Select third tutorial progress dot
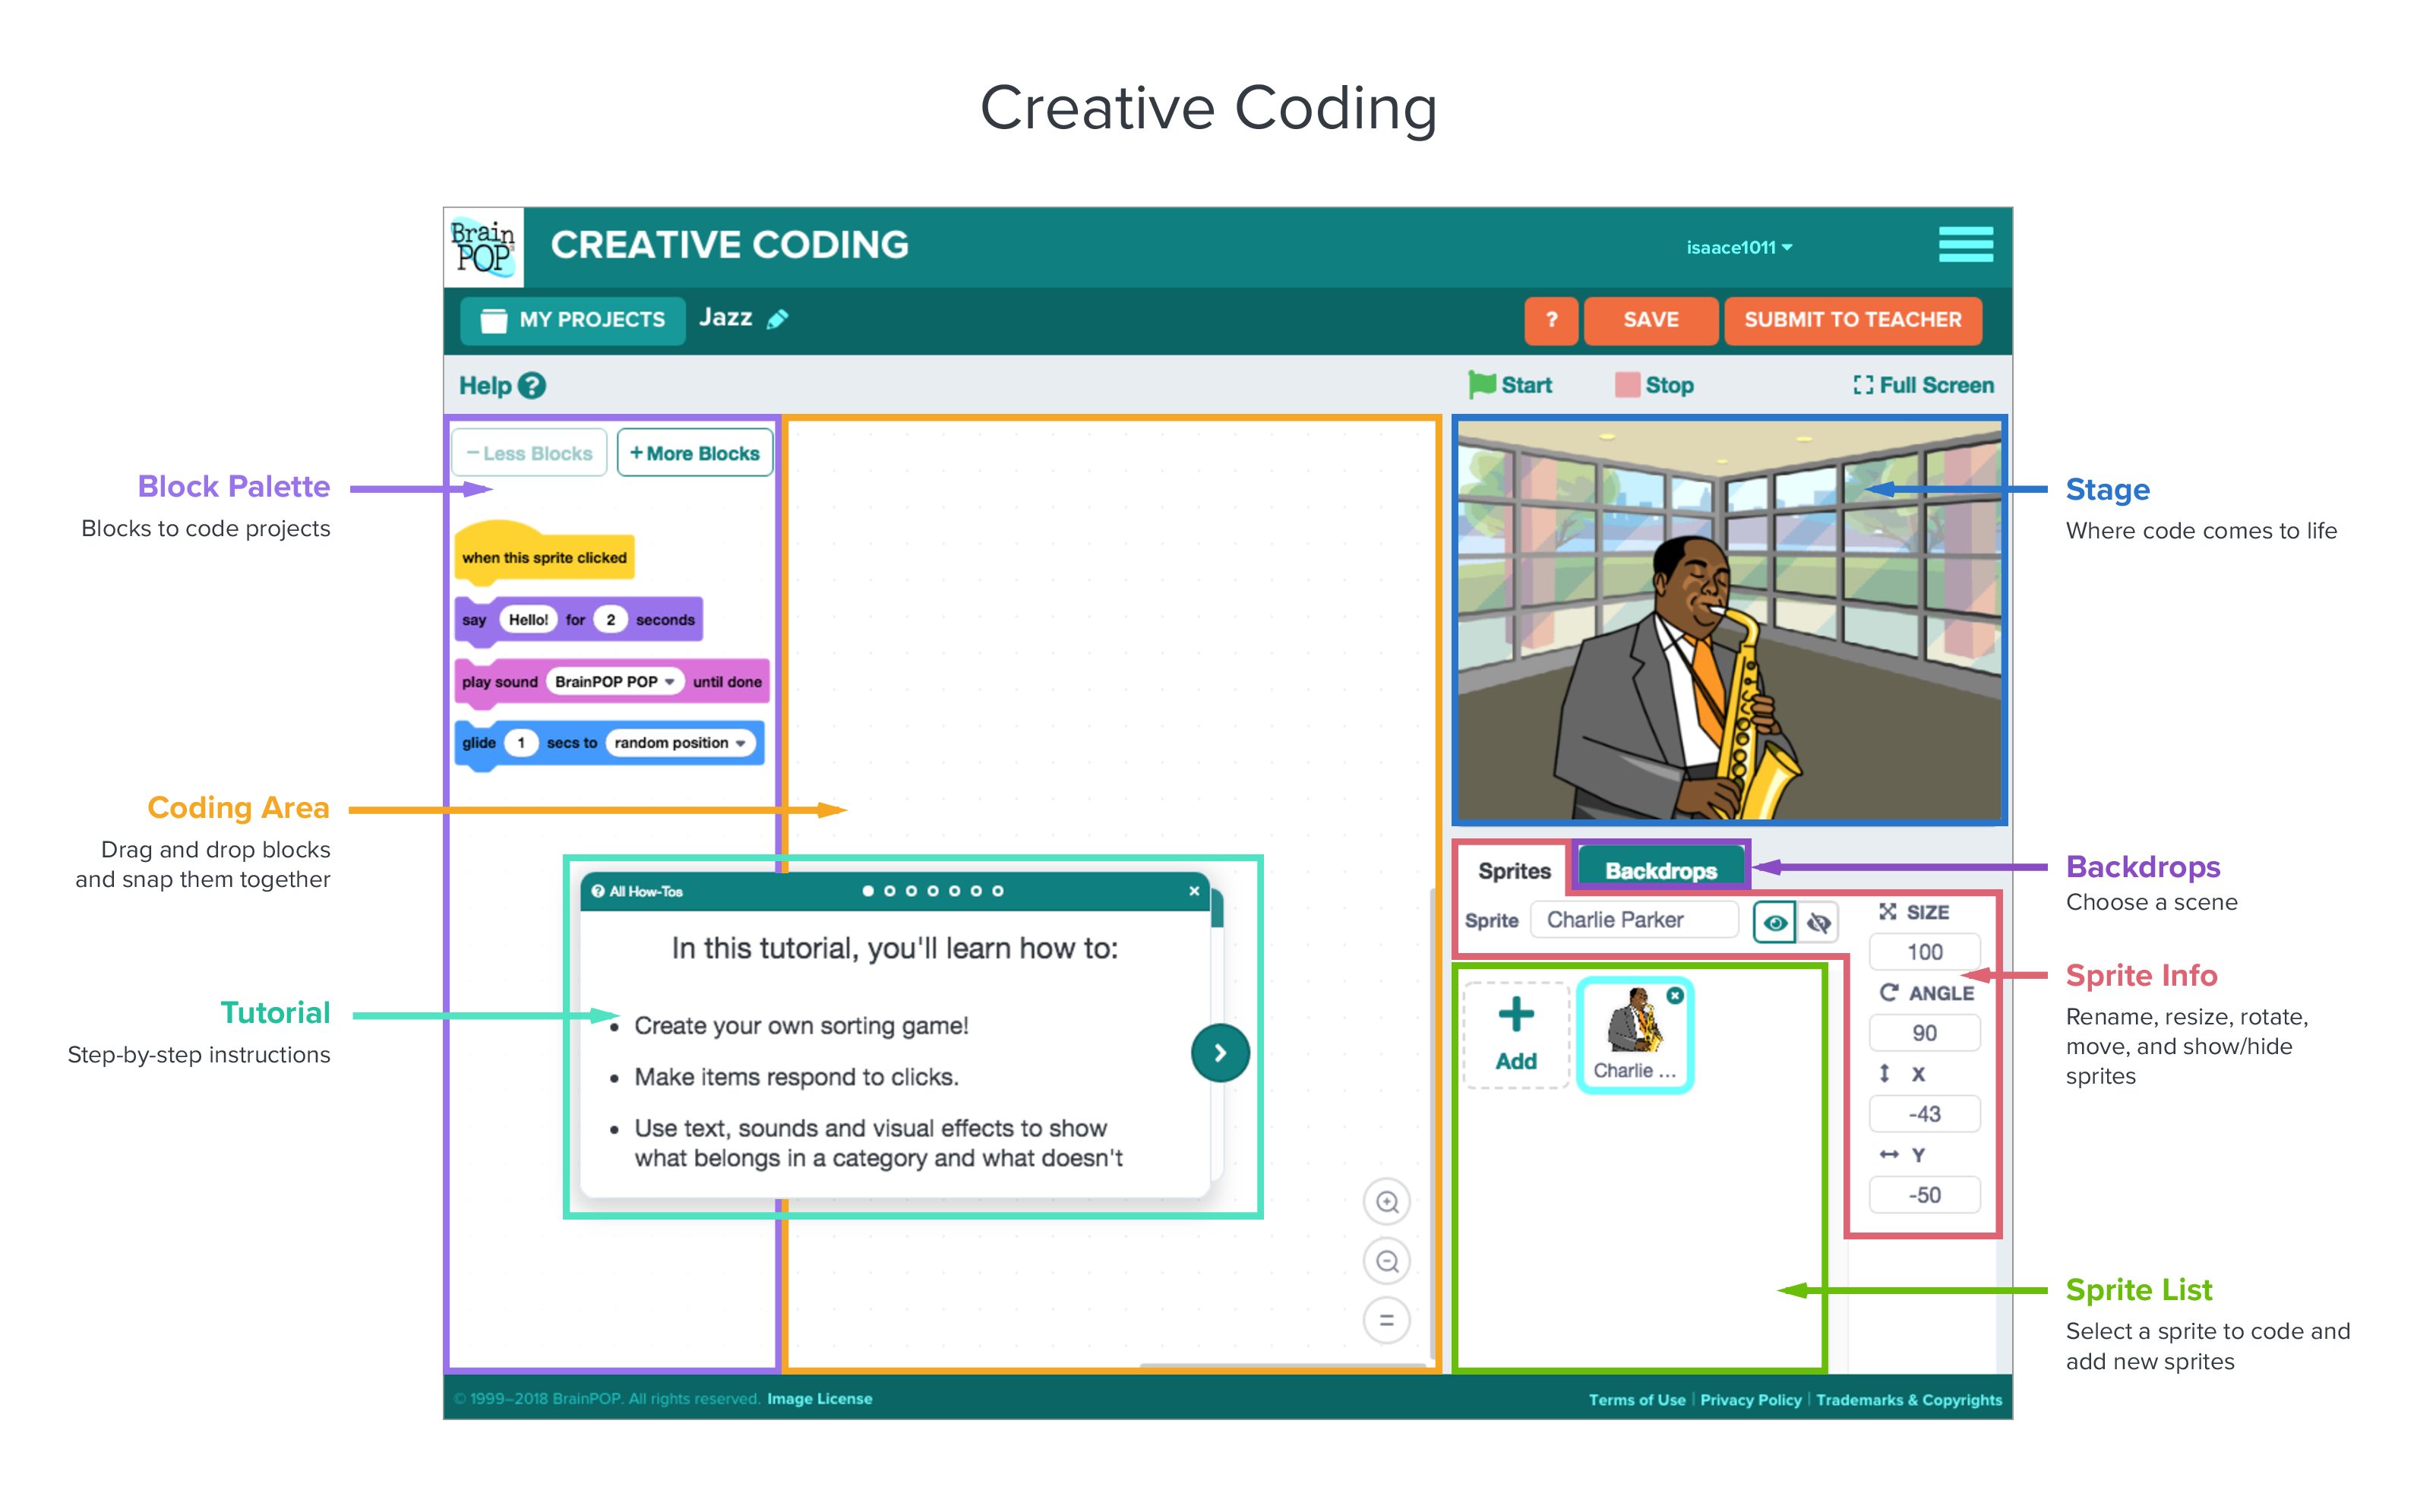 [911, 891]
